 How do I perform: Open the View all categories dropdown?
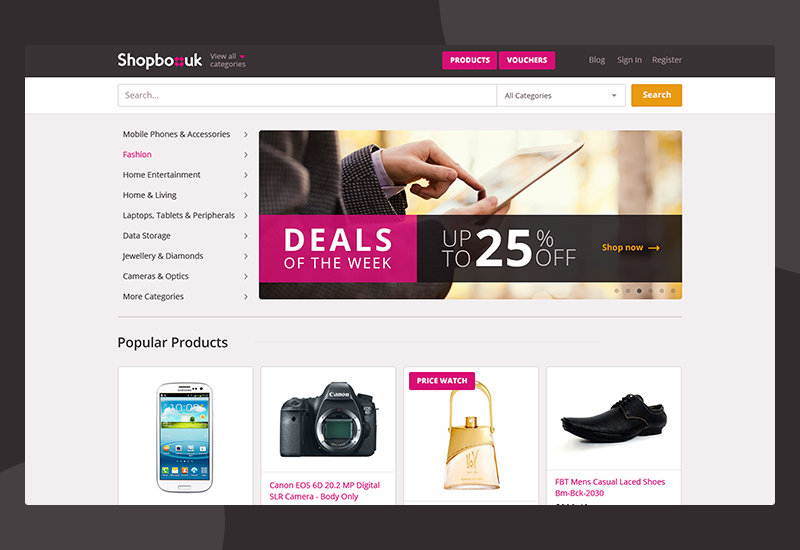point(228,60)
